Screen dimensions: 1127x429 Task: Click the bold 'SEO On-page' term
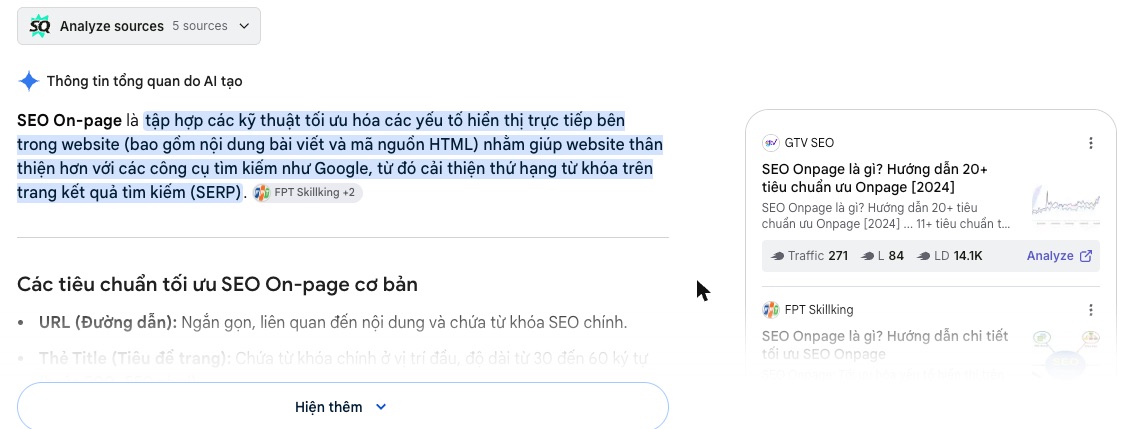pyautogui.click(x=70, y=119)
